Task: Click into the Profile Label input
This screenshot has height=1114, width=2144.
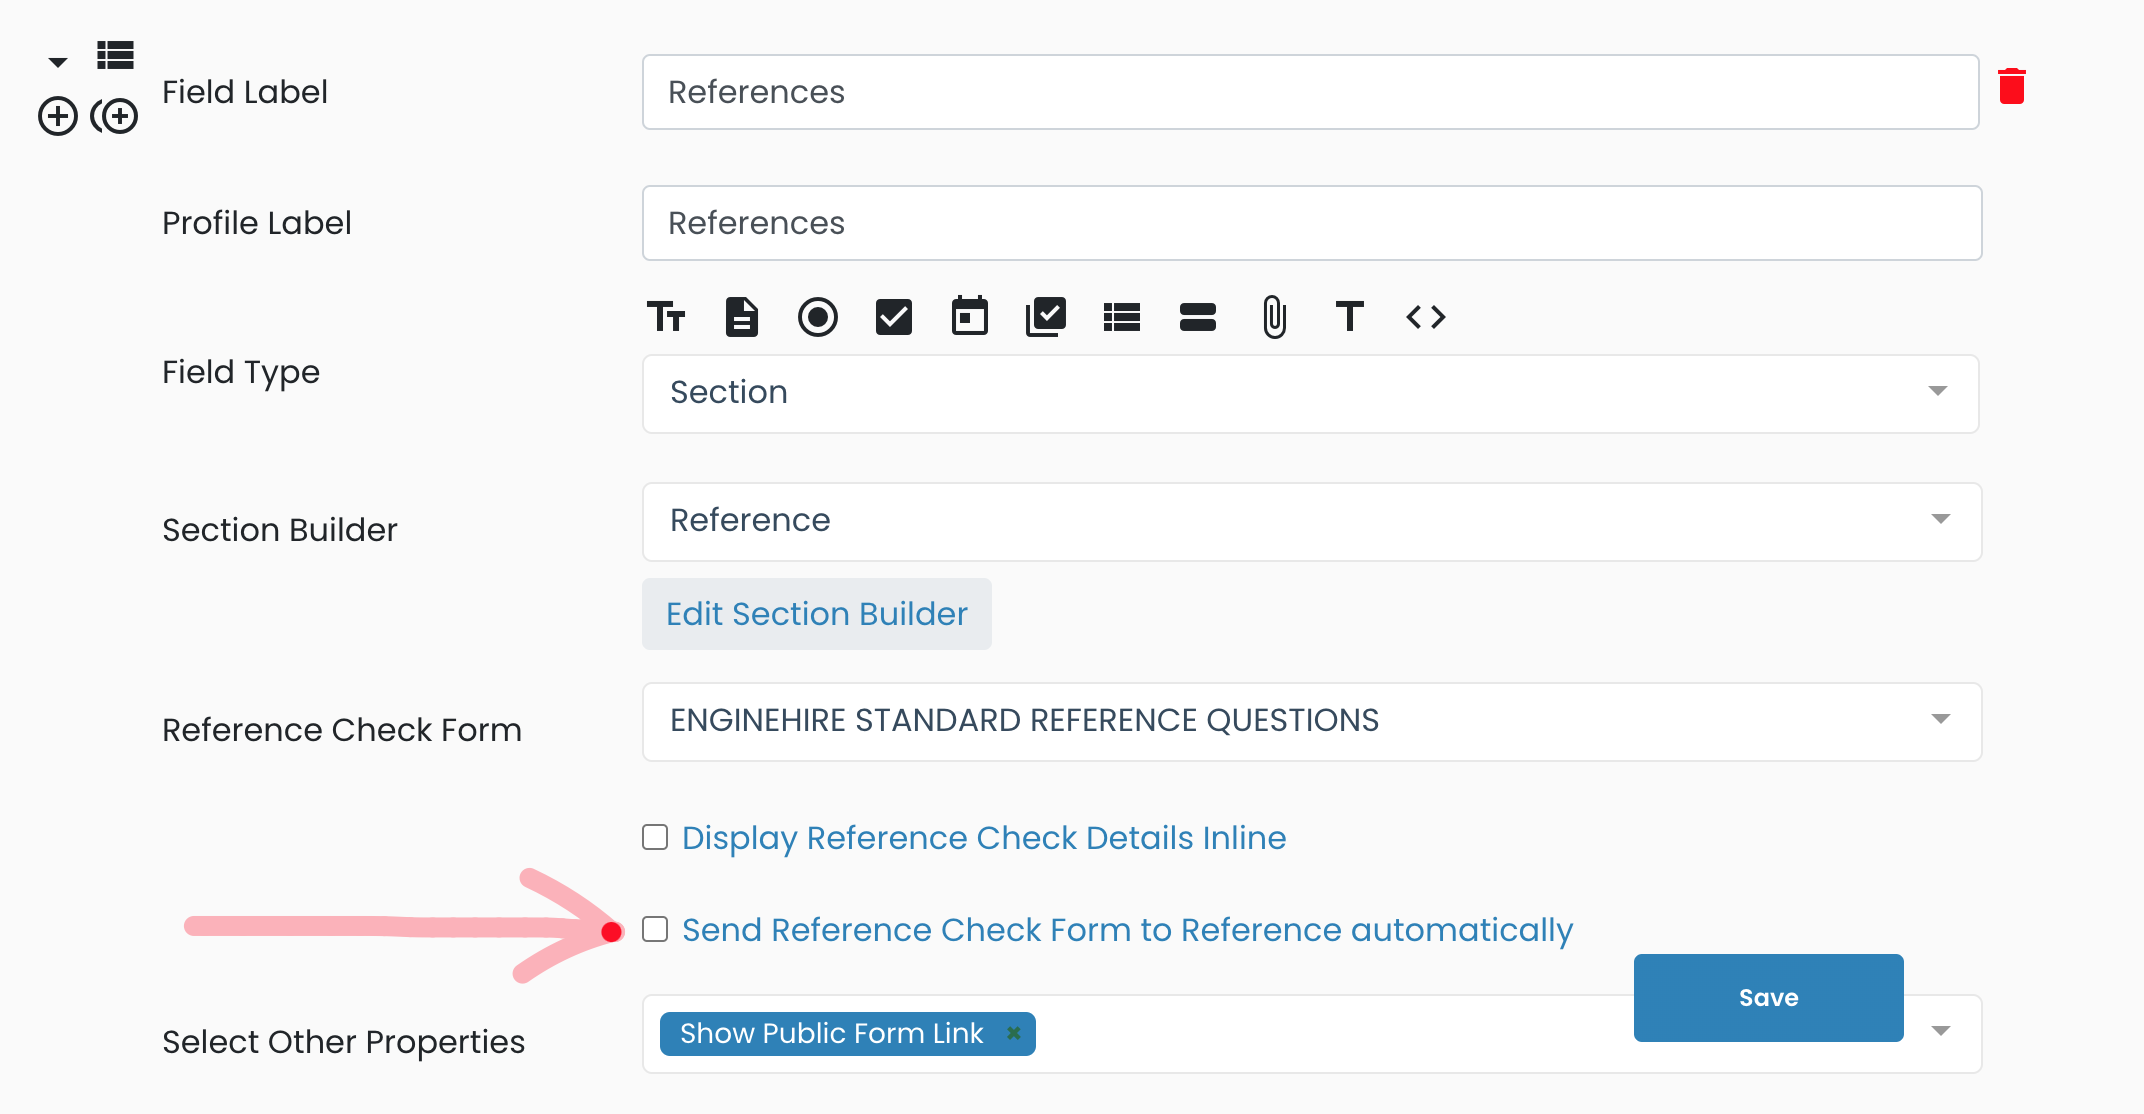Action: point(1311,223)
